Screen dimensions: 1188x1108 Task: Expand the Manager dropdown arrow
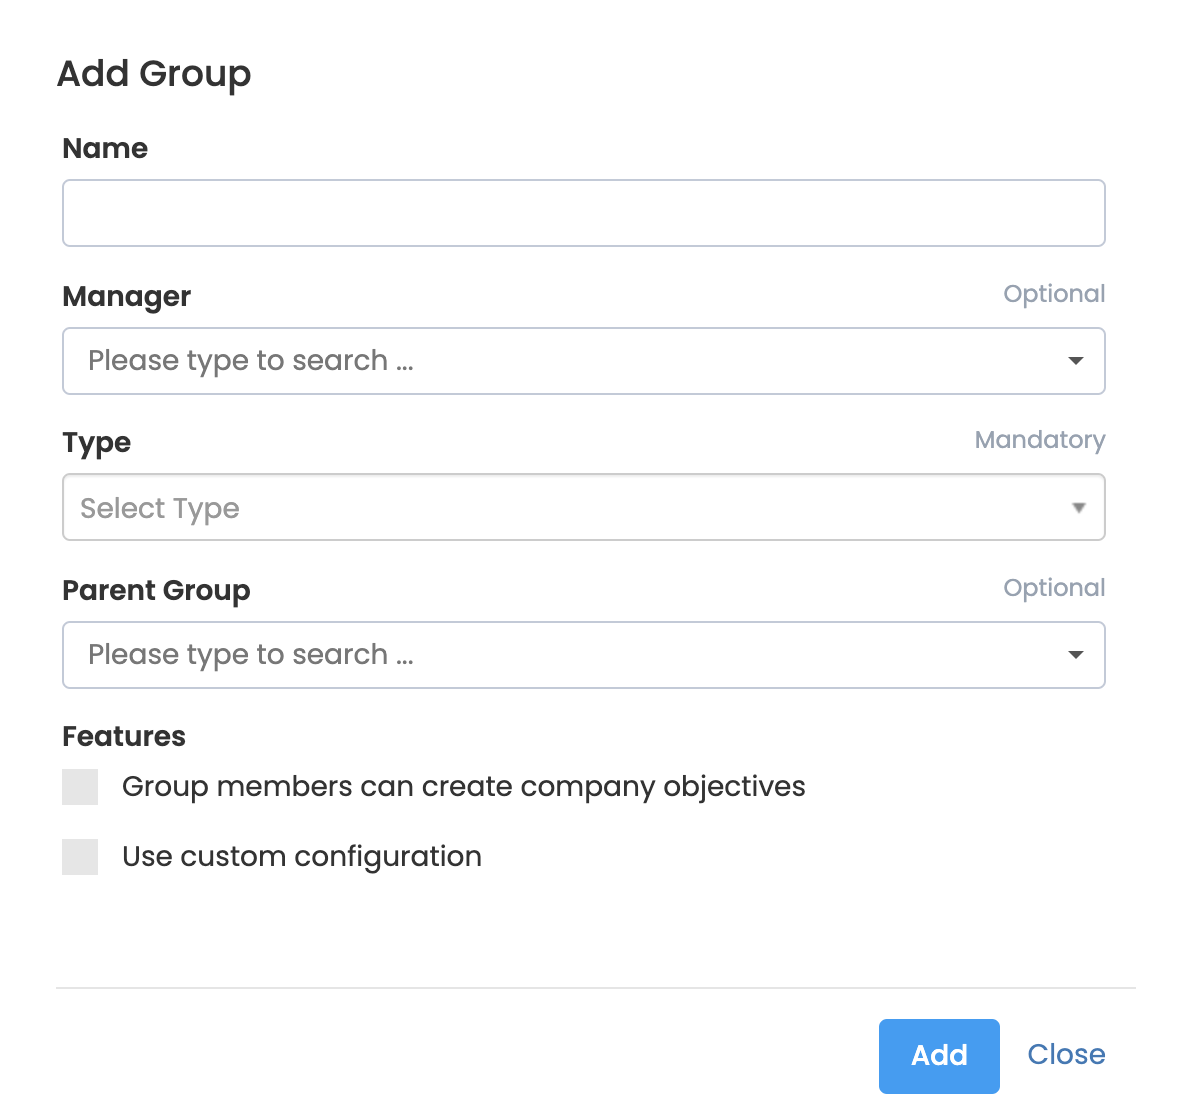click(x=1076, y=361)
